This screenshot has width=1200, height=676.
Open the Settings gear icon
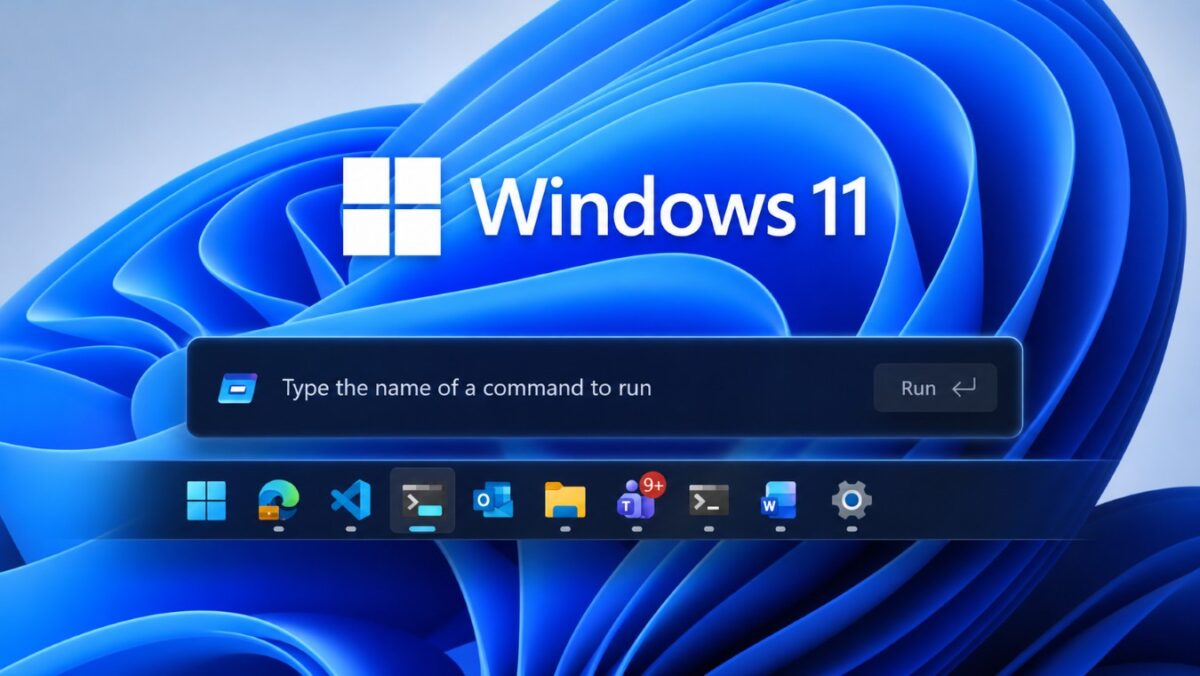pyautogui.click(x=852, y=499)
